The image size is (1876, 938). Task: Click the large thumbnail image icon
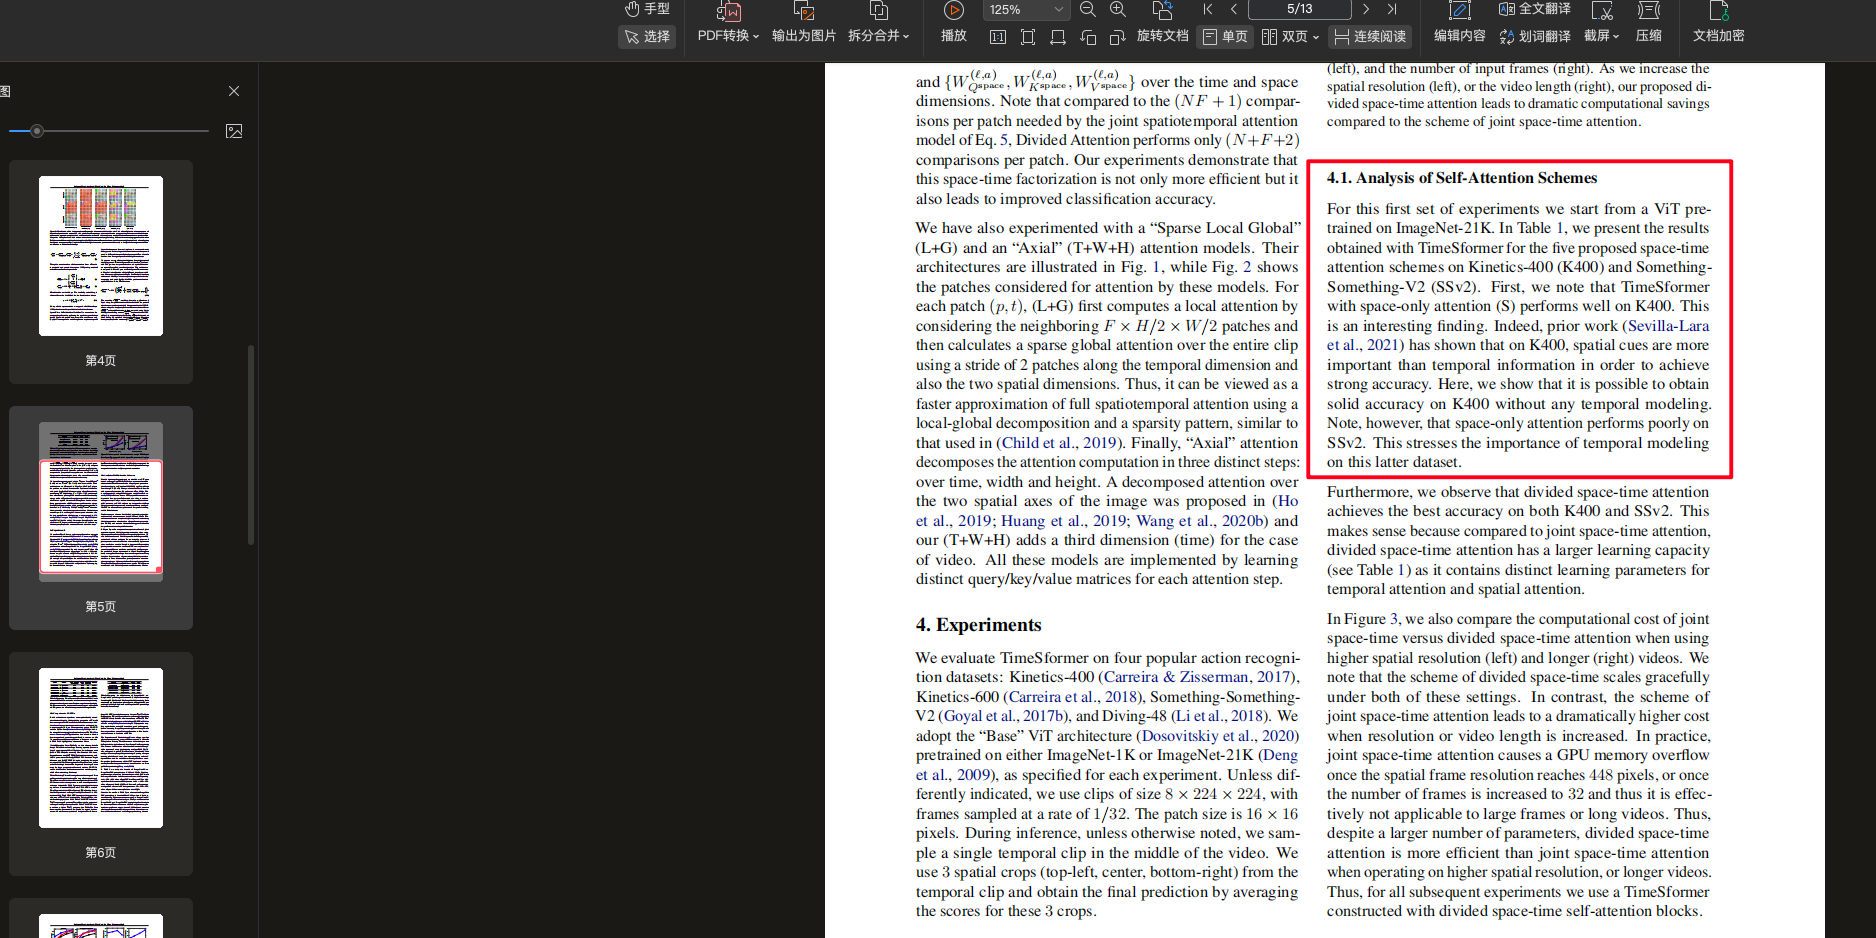click(234, 131)
